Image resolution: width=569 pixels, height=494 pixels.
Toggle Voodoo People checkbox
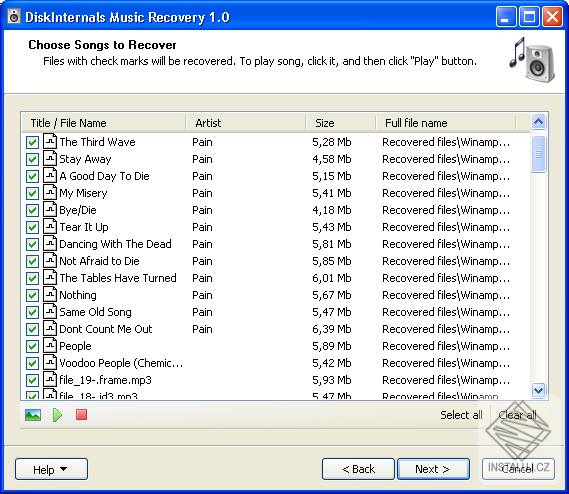(32, 364)
